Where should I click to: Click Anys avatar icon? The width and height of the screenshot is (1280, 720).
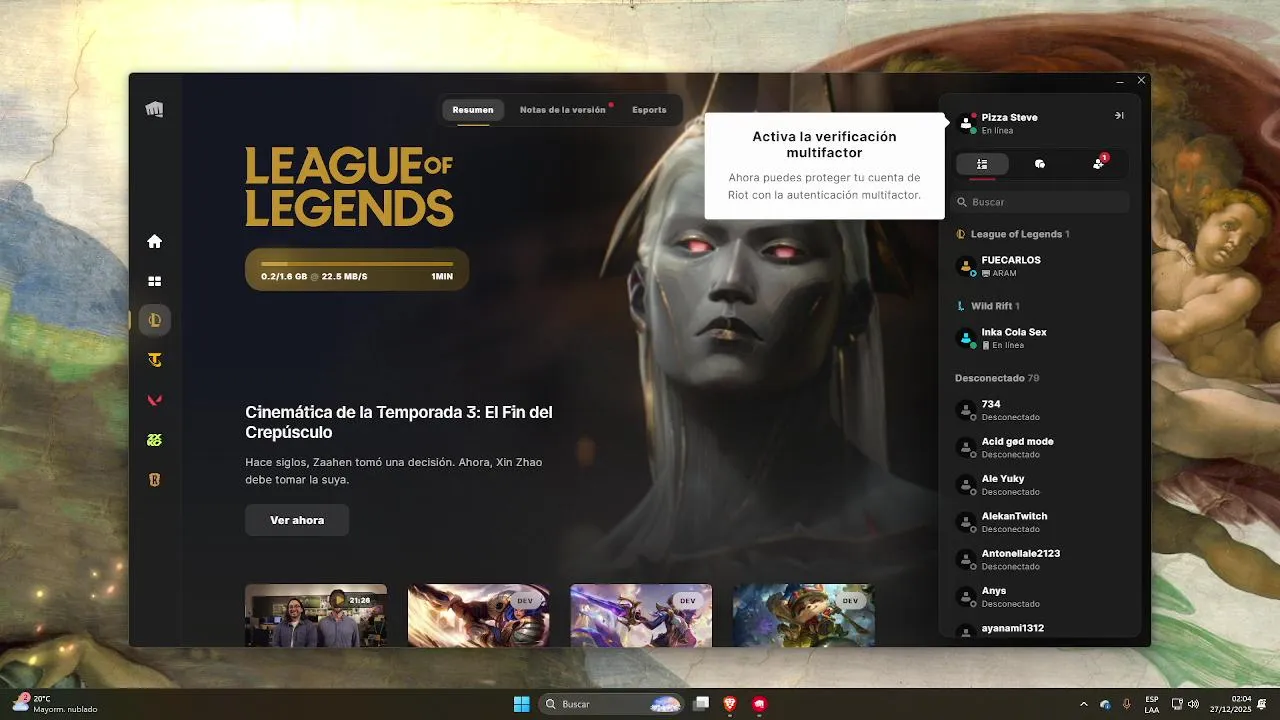tap(966, 597)
